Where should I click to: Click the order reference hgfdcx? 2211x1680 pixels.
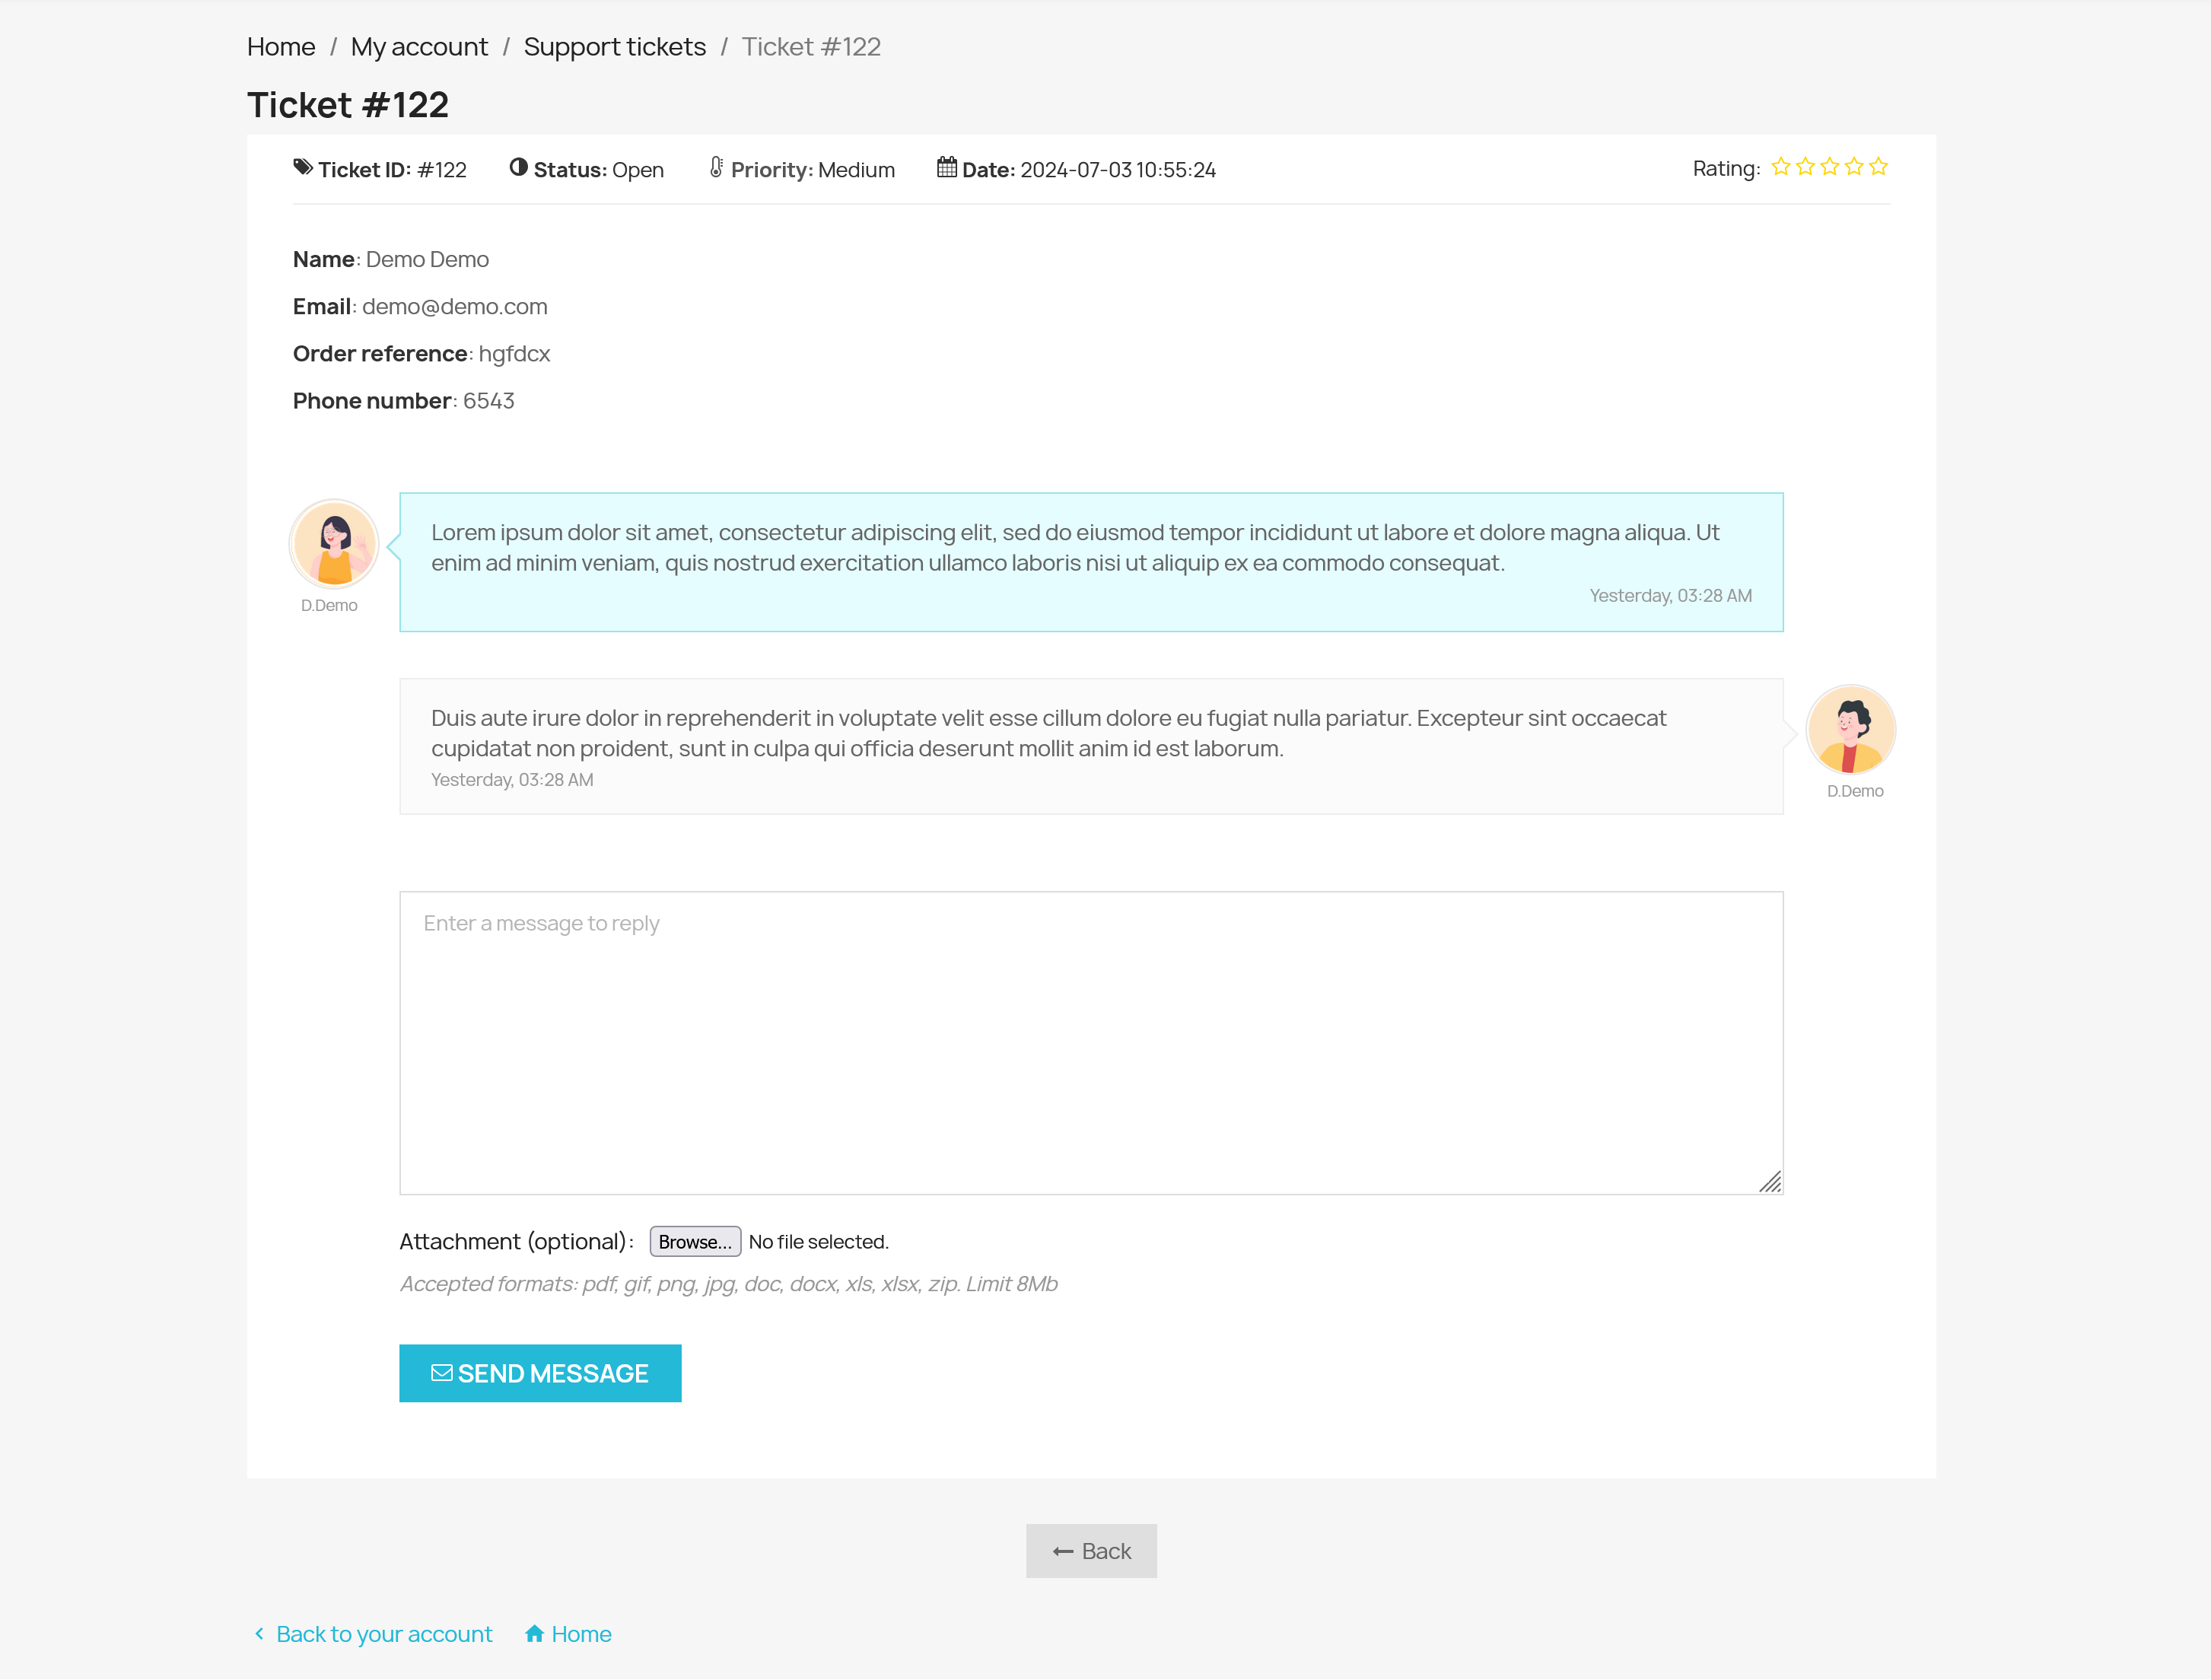point(514,354)
